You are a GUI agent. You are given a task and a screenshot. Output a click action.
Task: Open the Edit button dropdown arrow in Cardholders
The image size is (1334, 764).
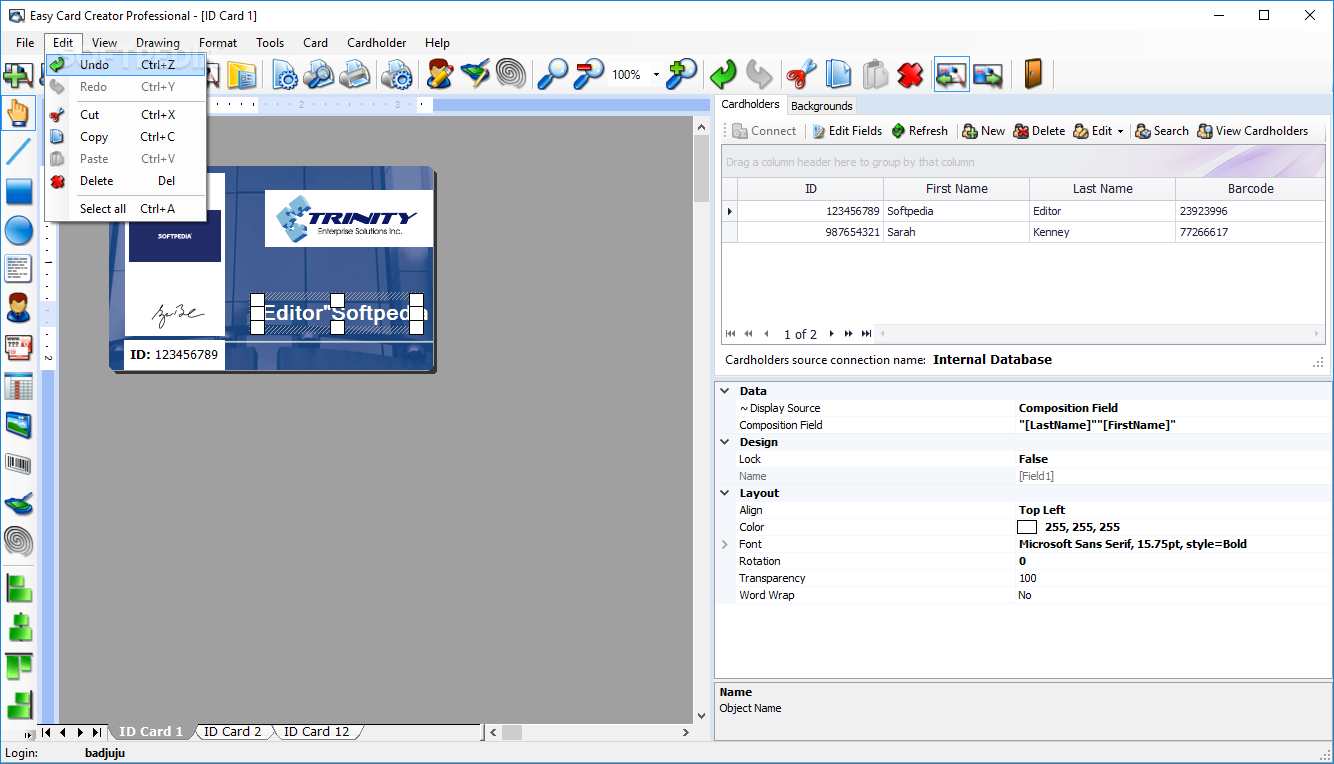(x=1120, y=131)
